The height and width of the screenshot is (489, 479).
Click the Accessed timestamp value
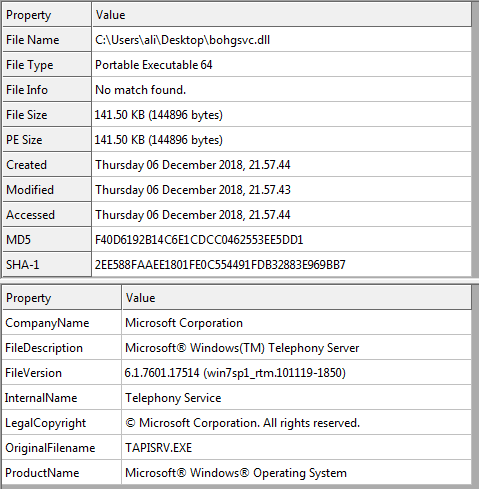click(193, 215)
